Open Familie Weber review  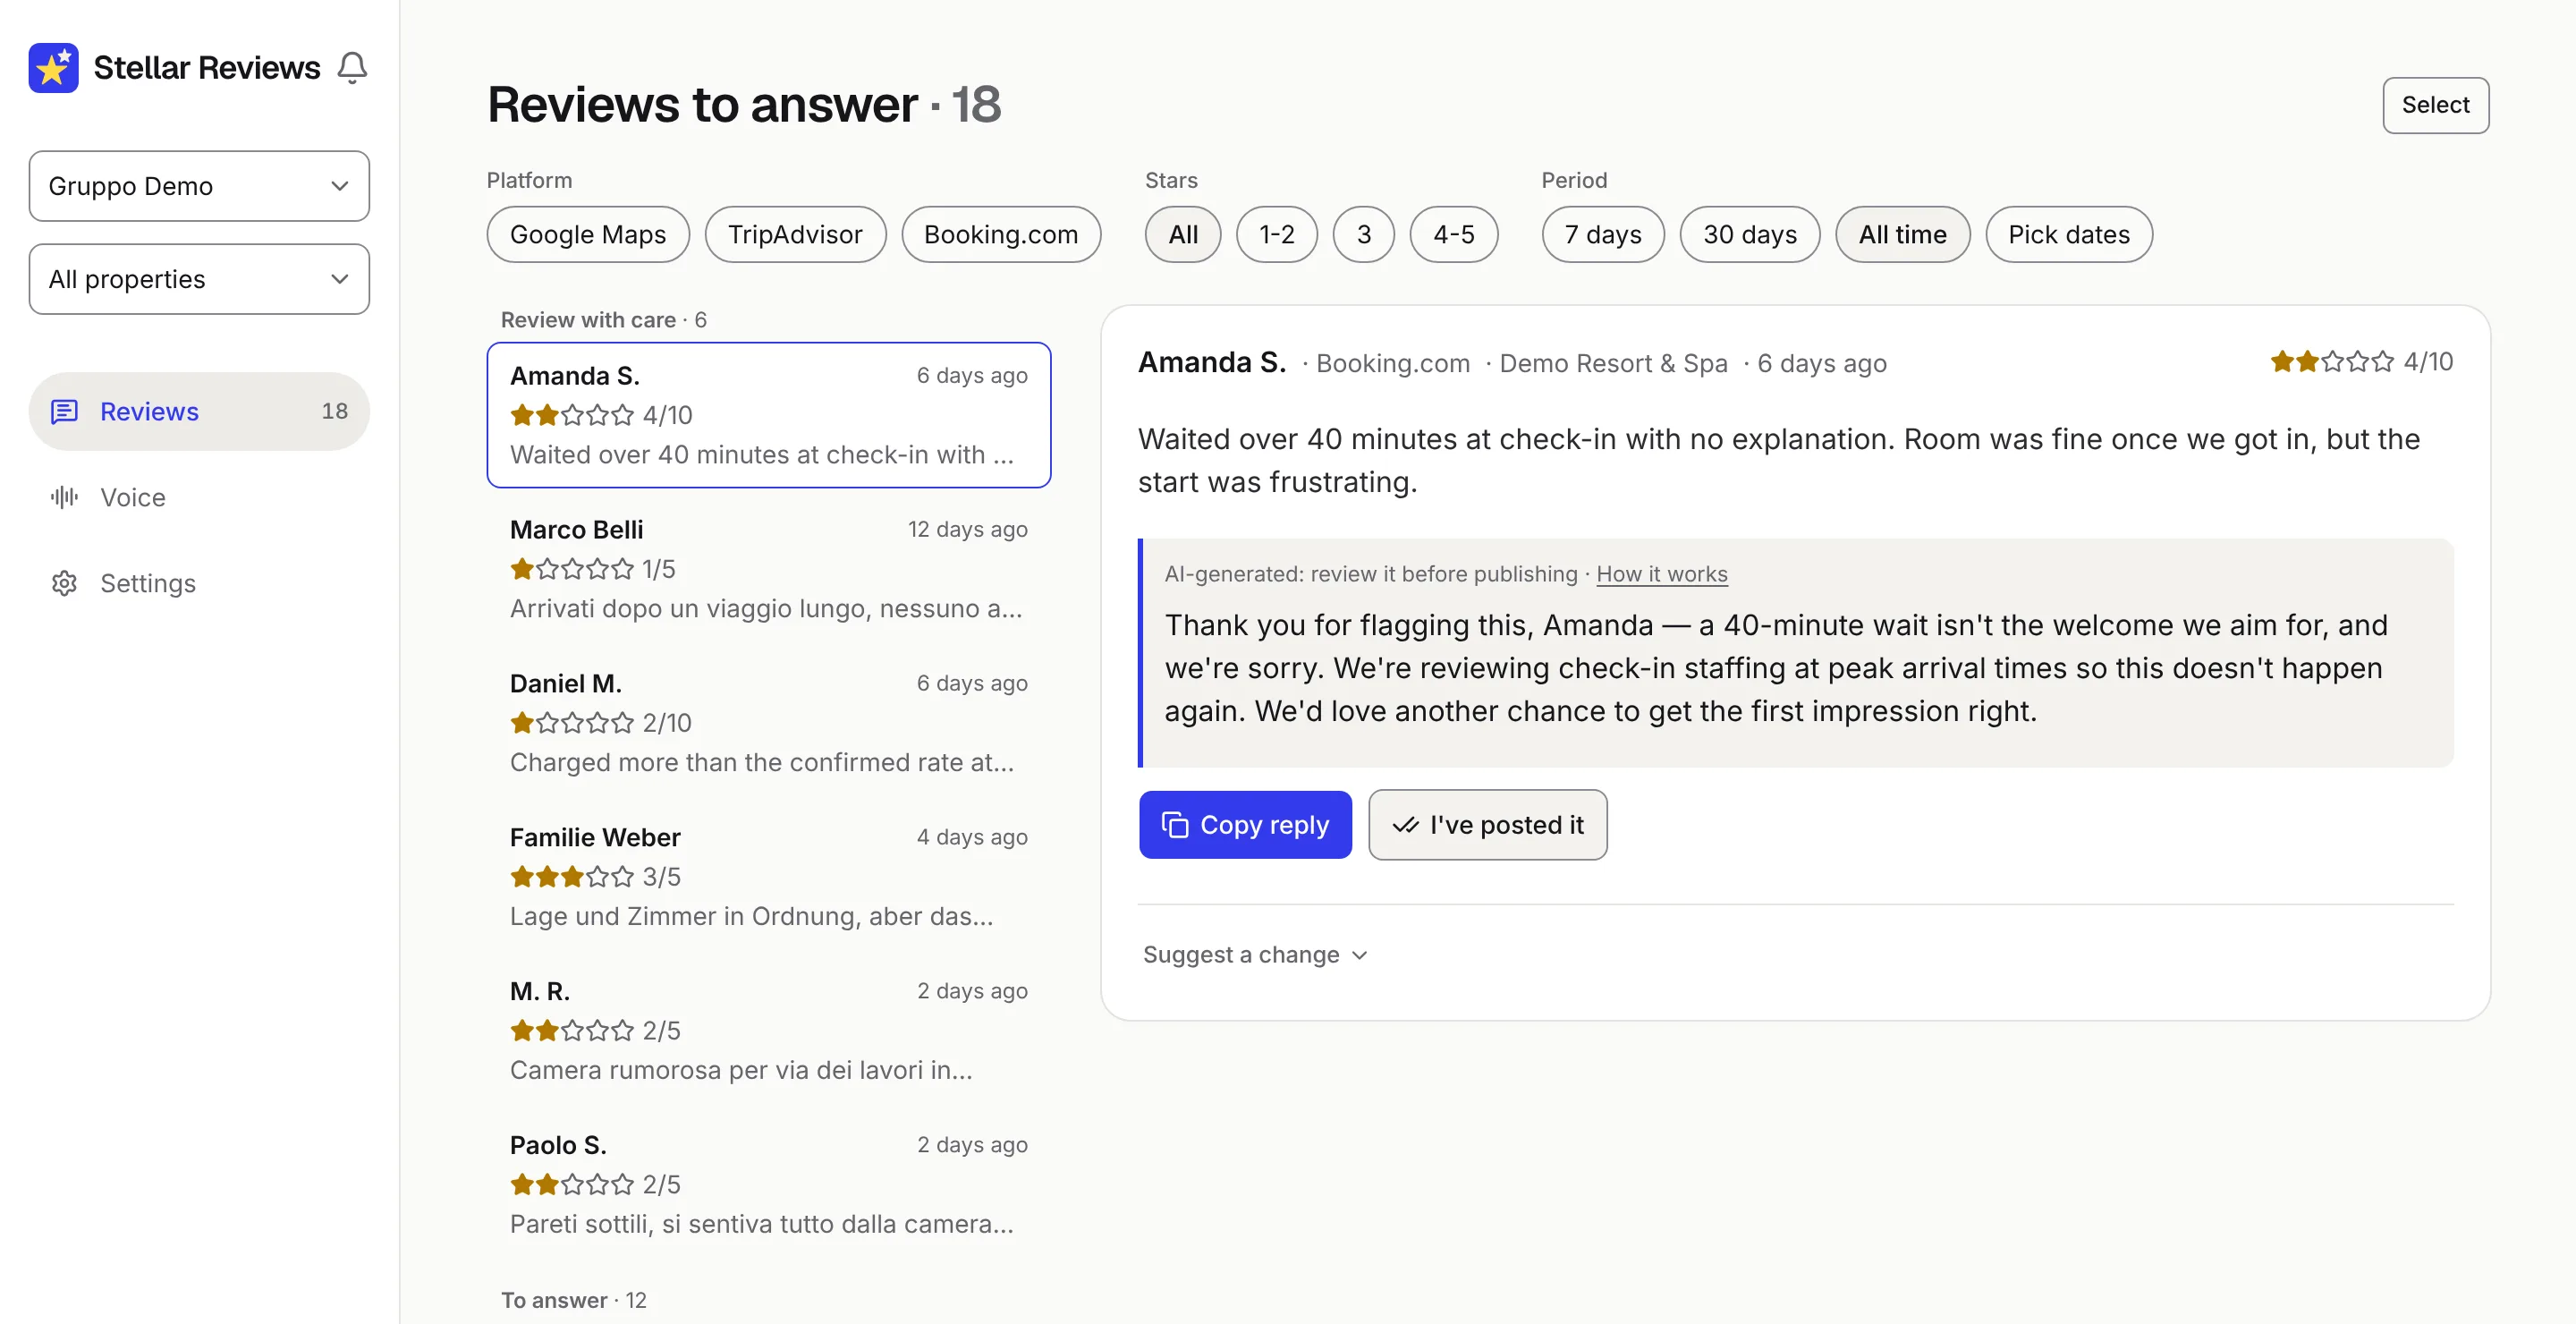768,877
